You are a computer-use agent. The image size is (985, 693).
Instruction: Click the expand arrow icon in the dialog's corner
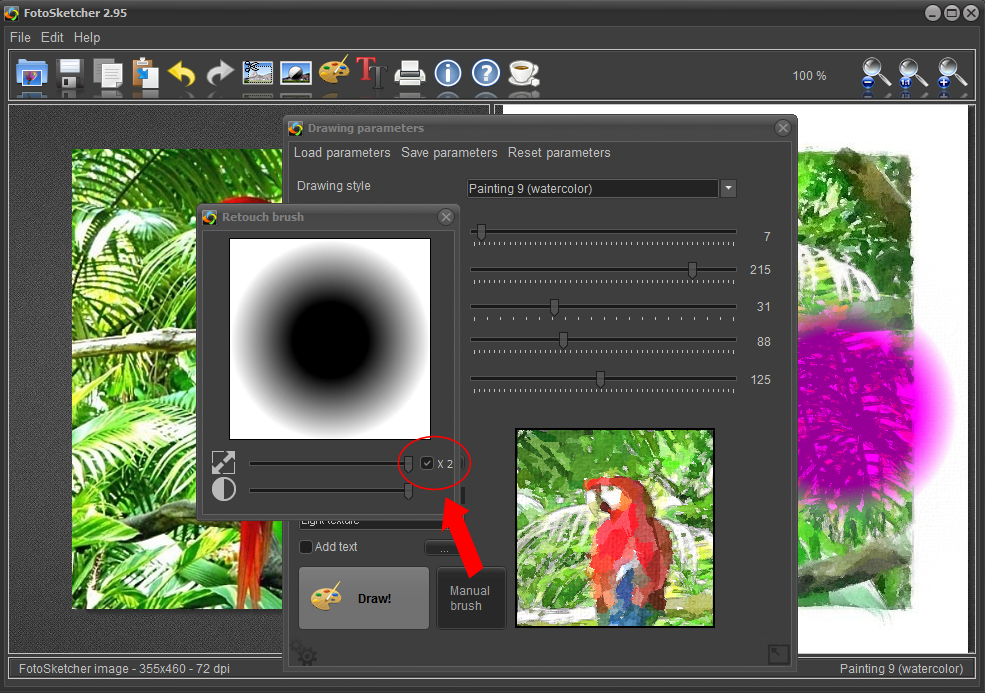(778, 654)
